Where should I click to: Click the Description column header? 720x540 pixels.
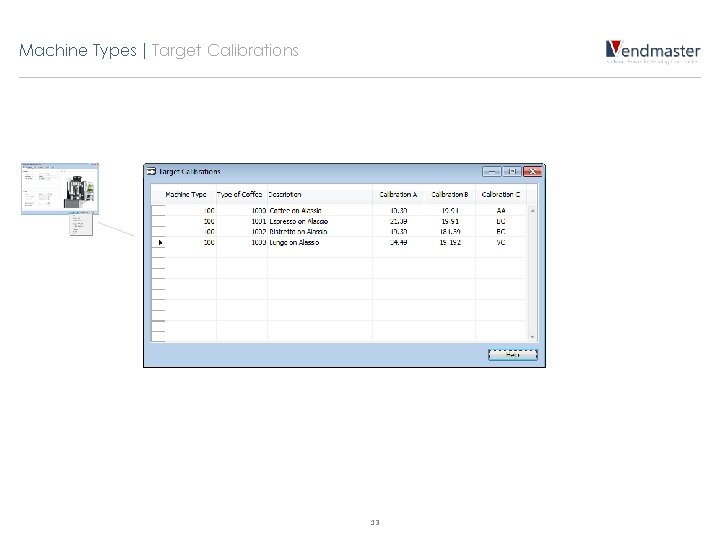pyautogui.click(x=320, y=194)
